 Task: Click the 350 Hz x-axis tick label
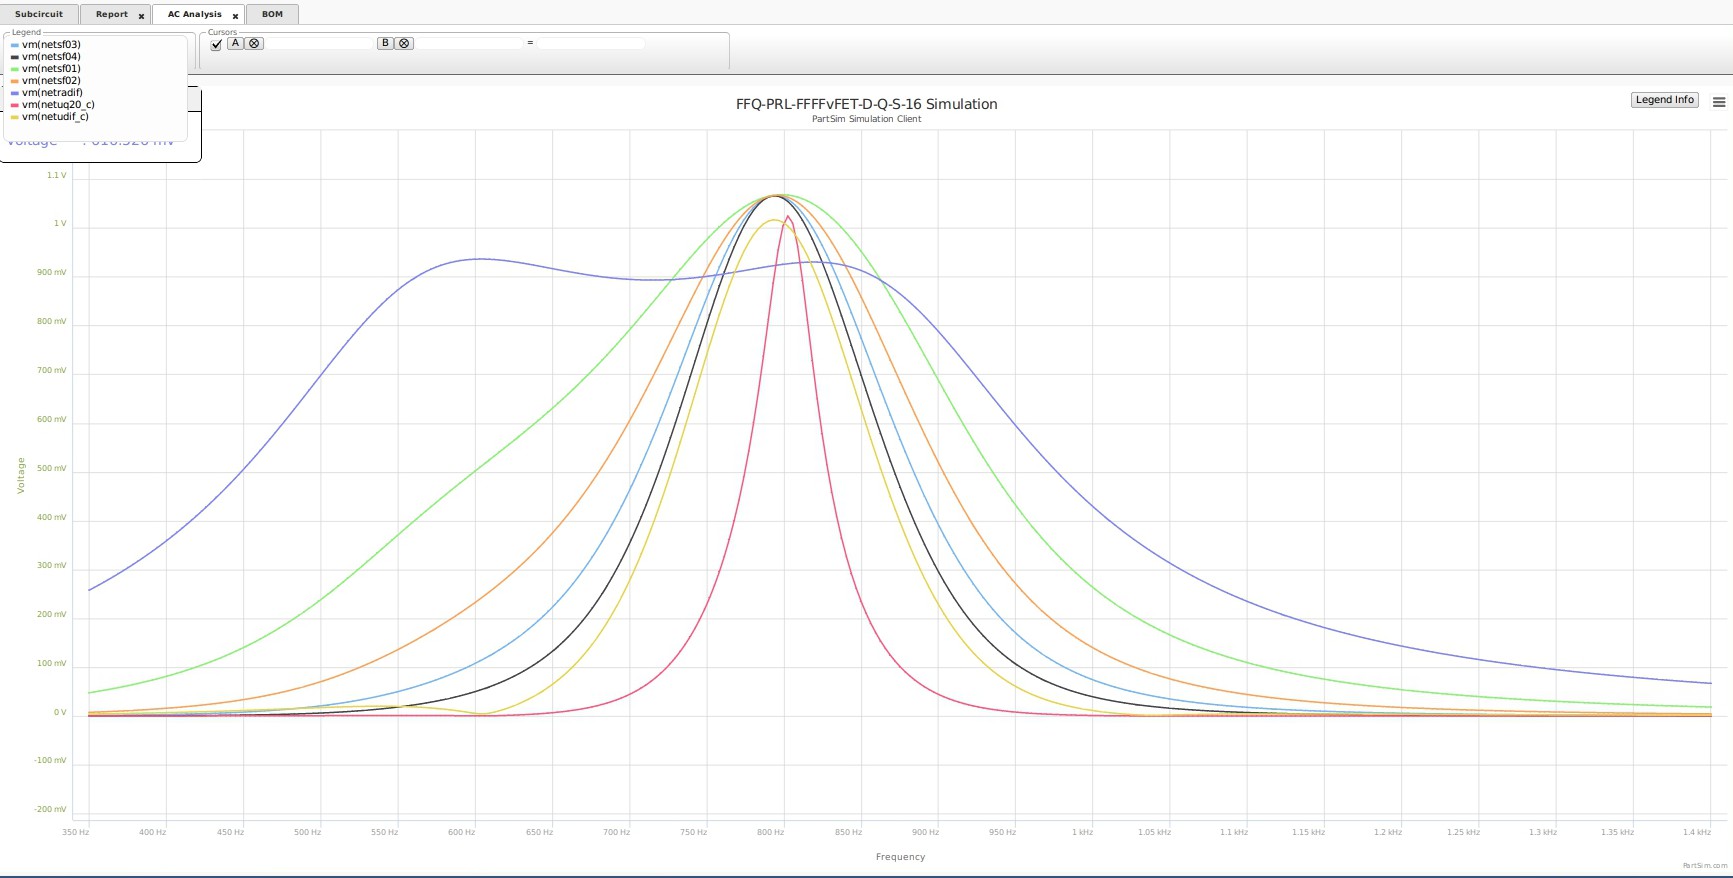pyautogui.click(x=75, y=832)
